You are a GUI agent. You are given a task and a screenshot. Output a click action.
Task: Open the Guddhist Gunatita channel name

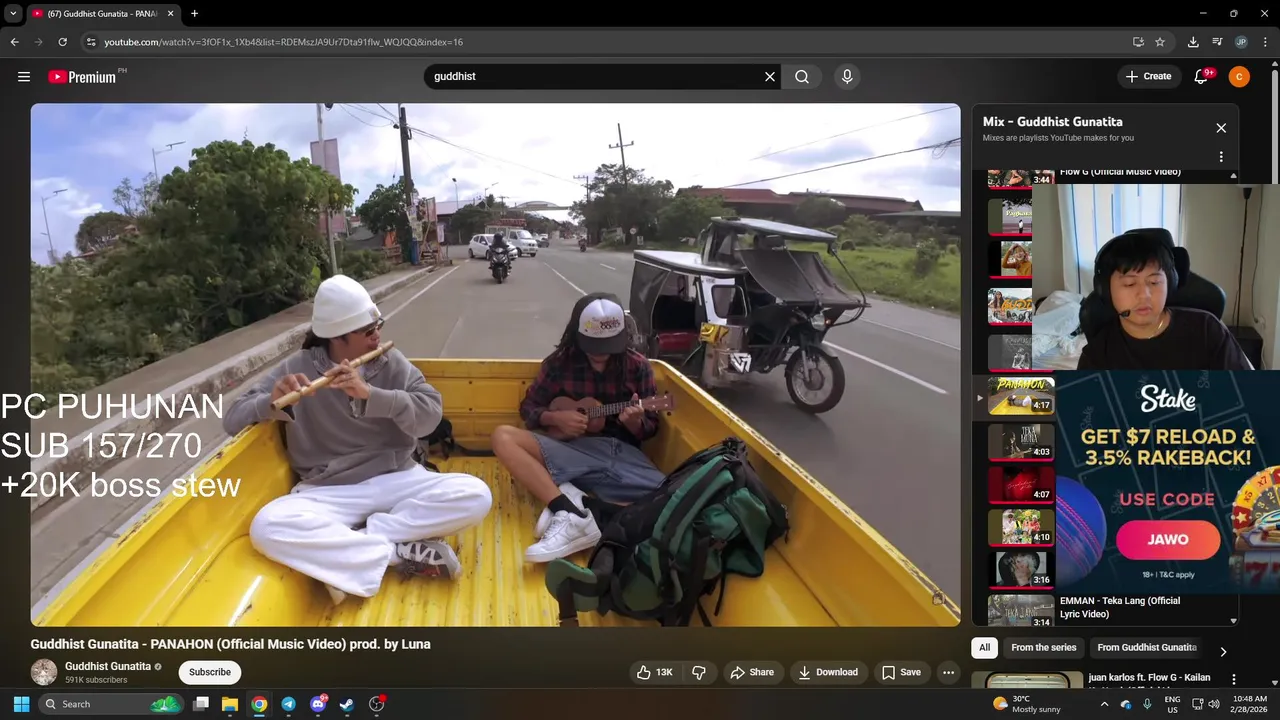(108, 666)
